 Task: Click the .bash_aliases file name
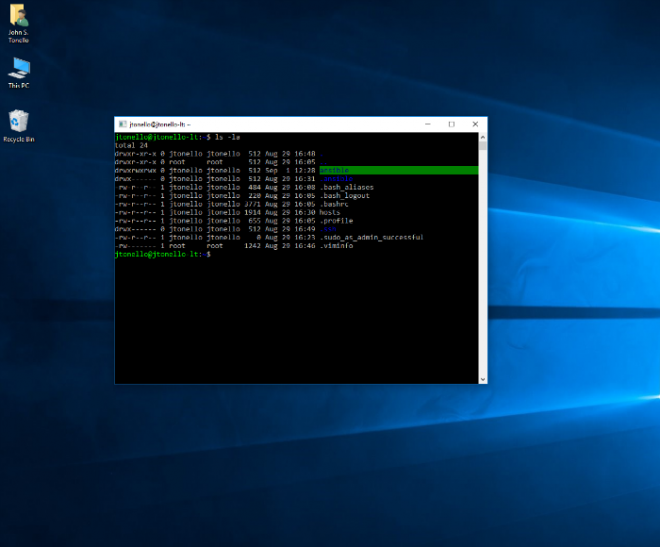coord(346,187)
